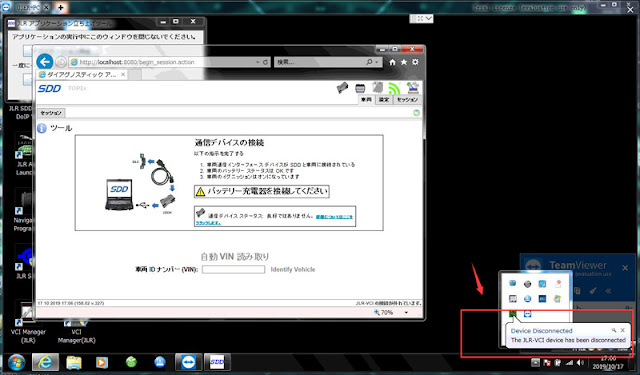
Task: Go back using Internet Explorer back arrow
Action: point(44,62)
